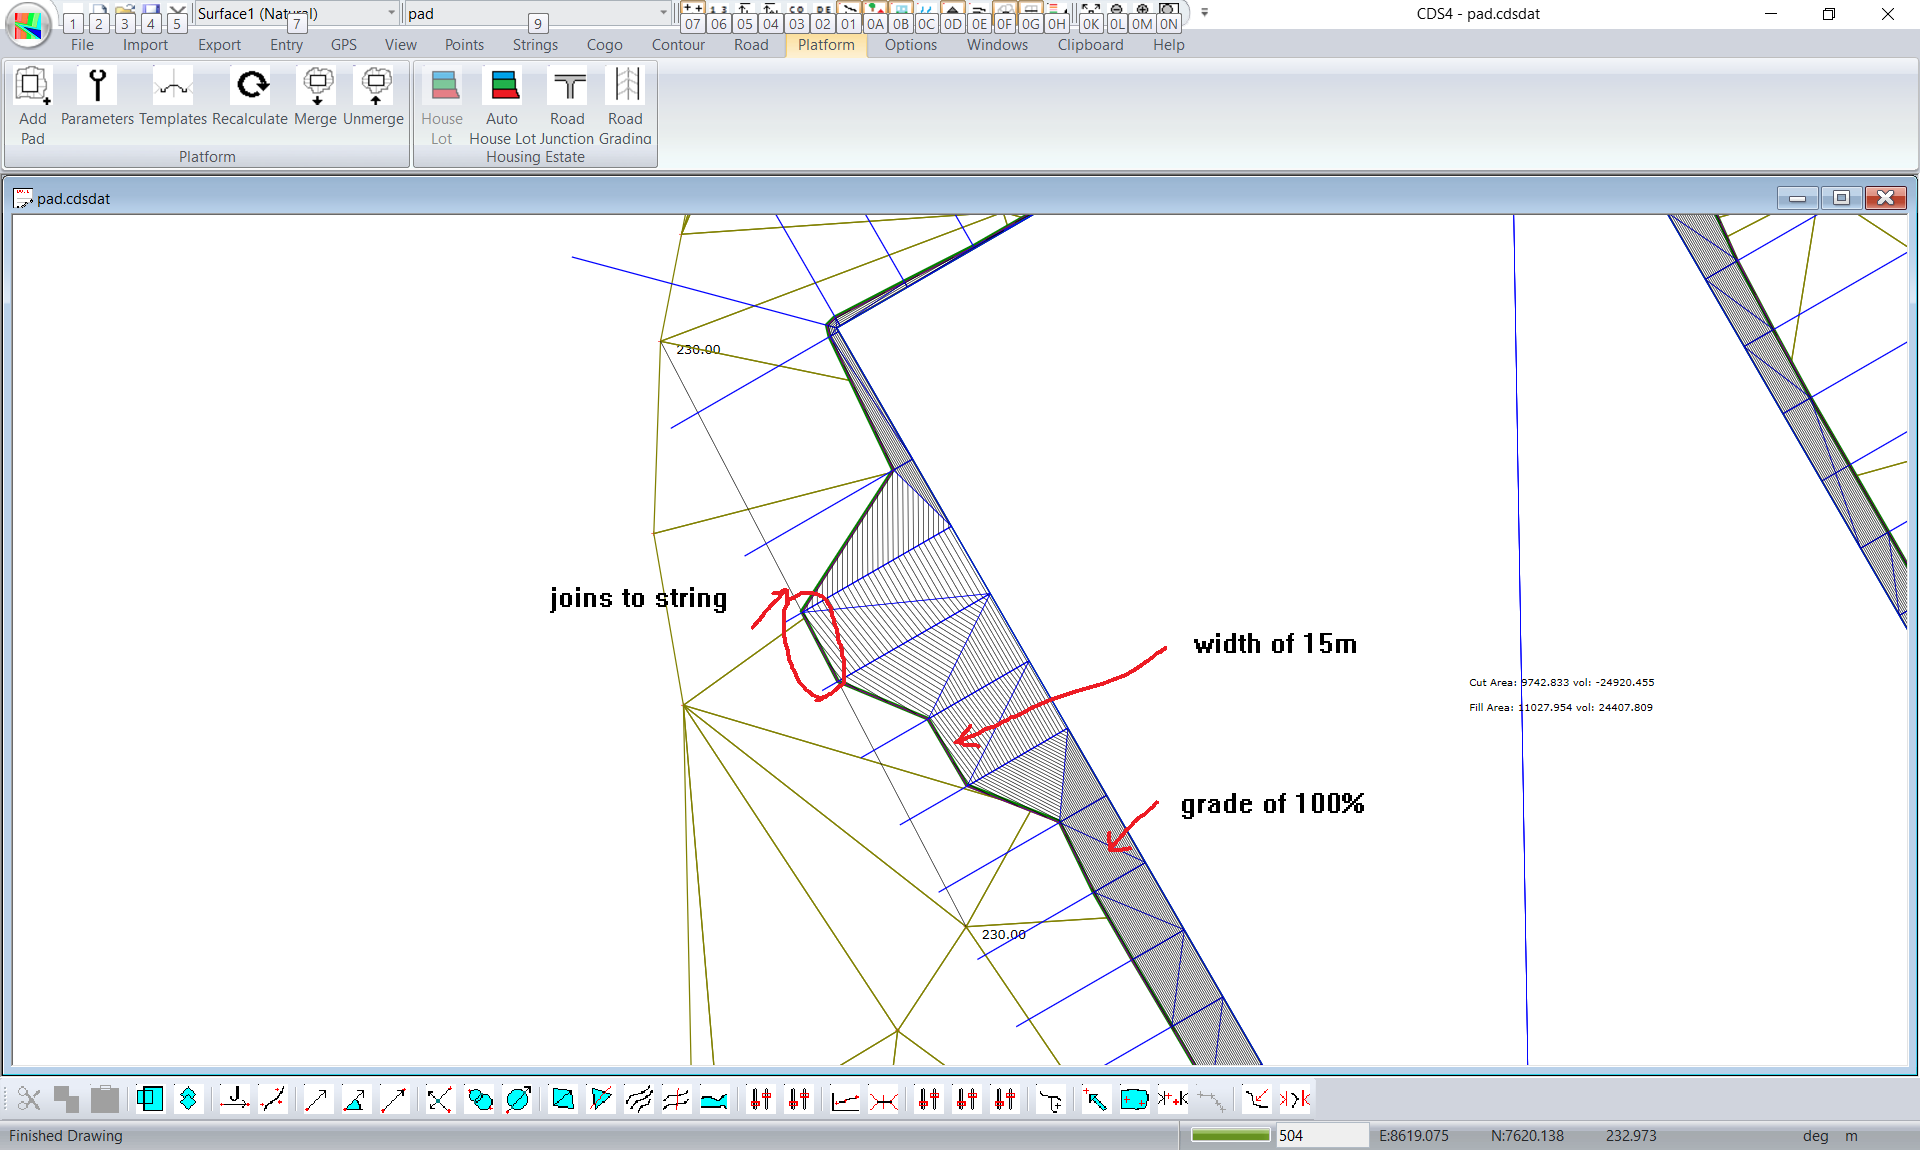Open the platform Templates tool
The width and height of the screenshot is (1920, 1150).
click(172, 87)
